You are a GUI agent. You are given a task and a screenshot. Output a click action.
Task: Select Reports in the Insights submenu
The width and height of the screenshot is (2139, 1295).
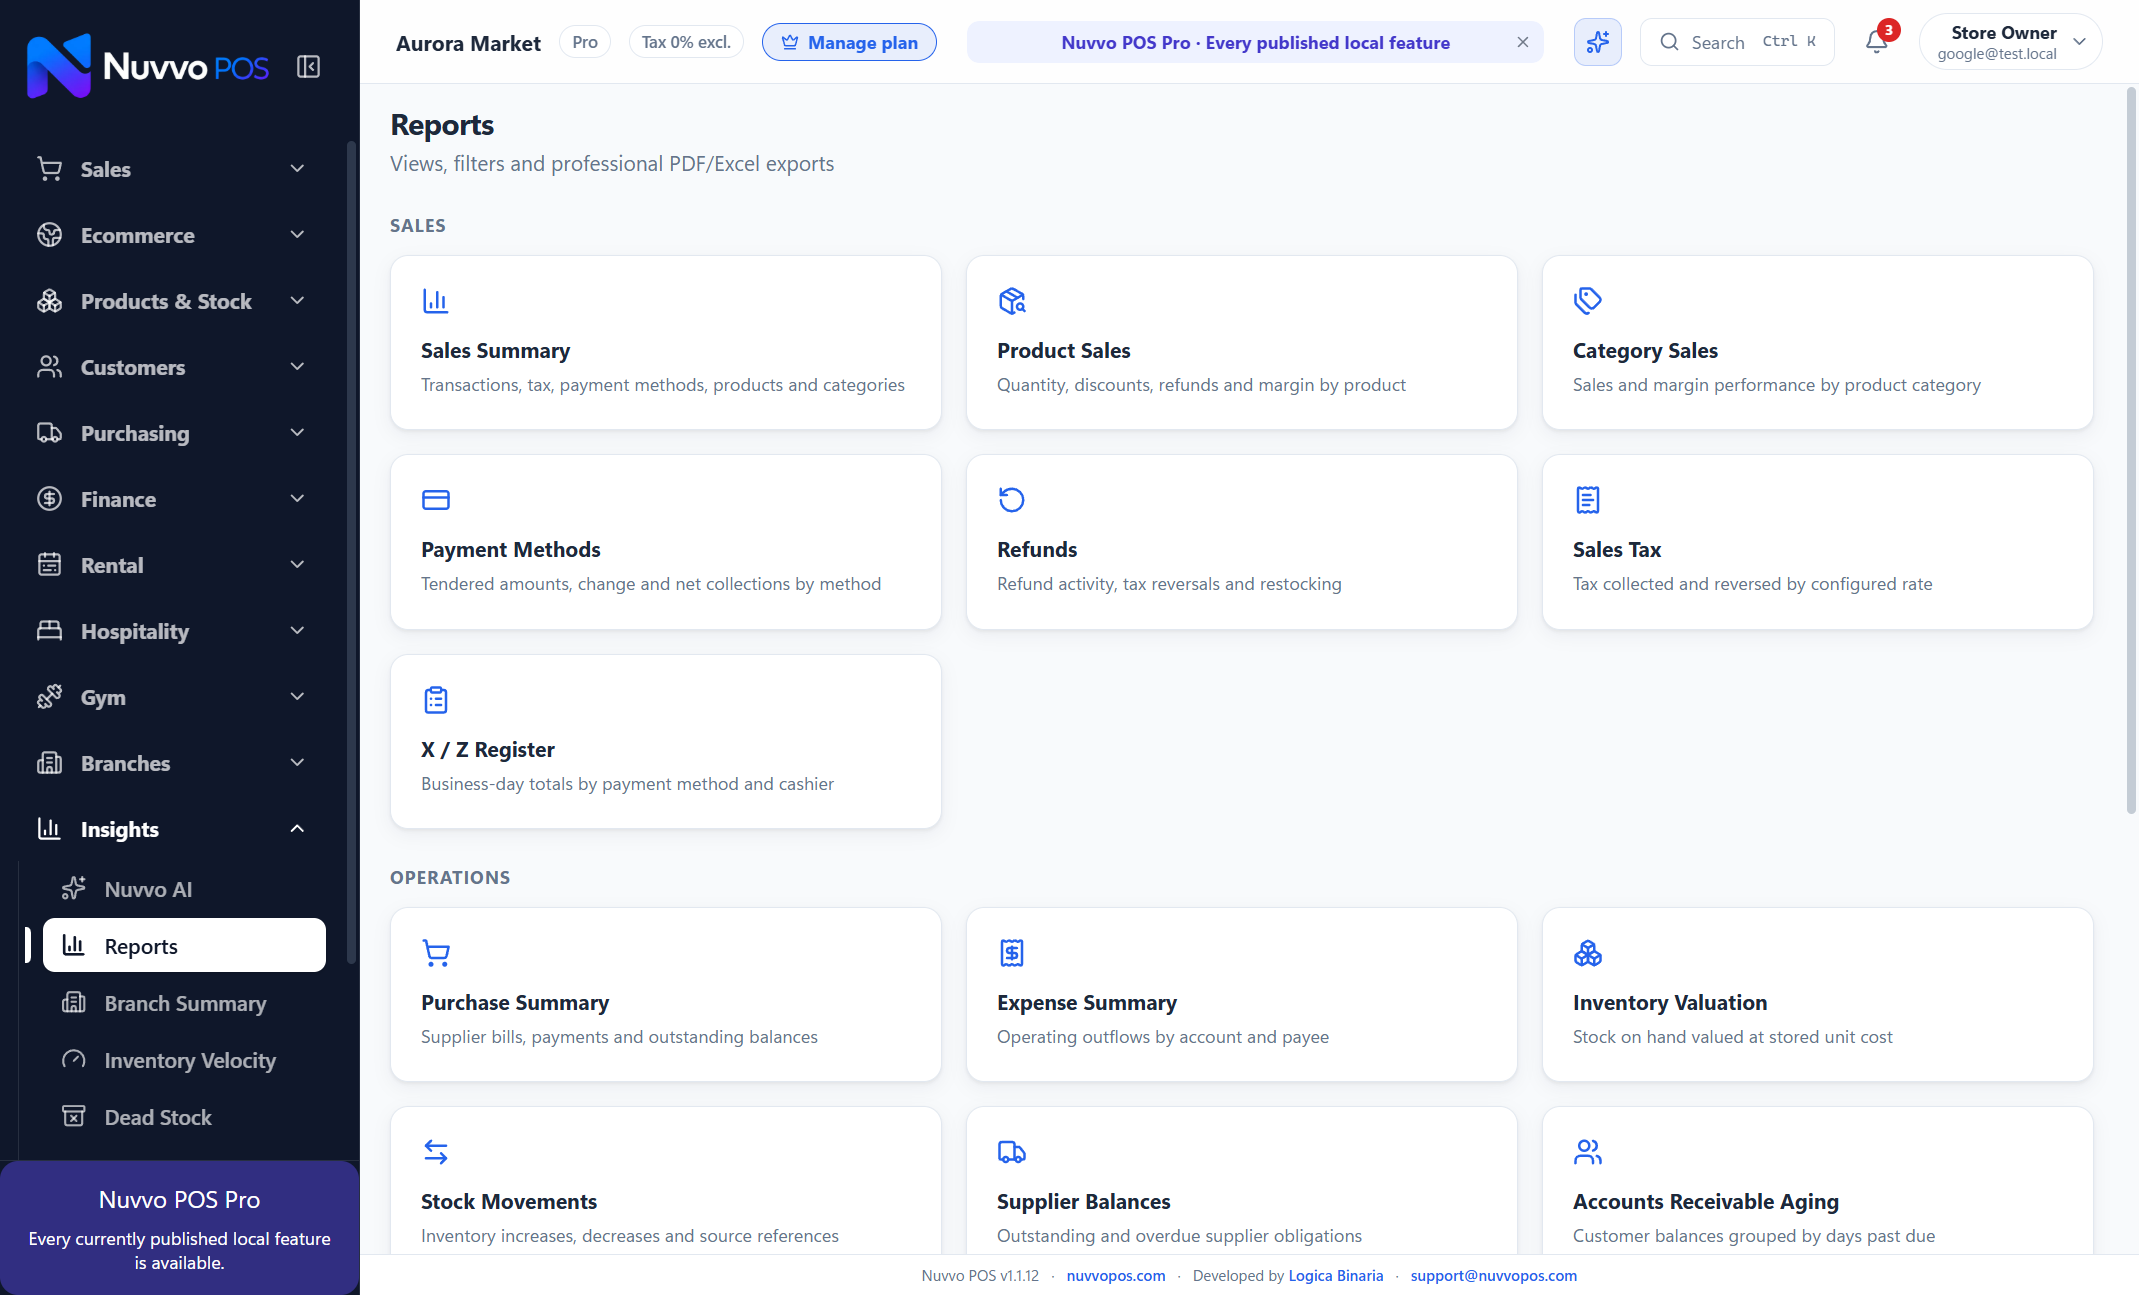click(184, 946)
